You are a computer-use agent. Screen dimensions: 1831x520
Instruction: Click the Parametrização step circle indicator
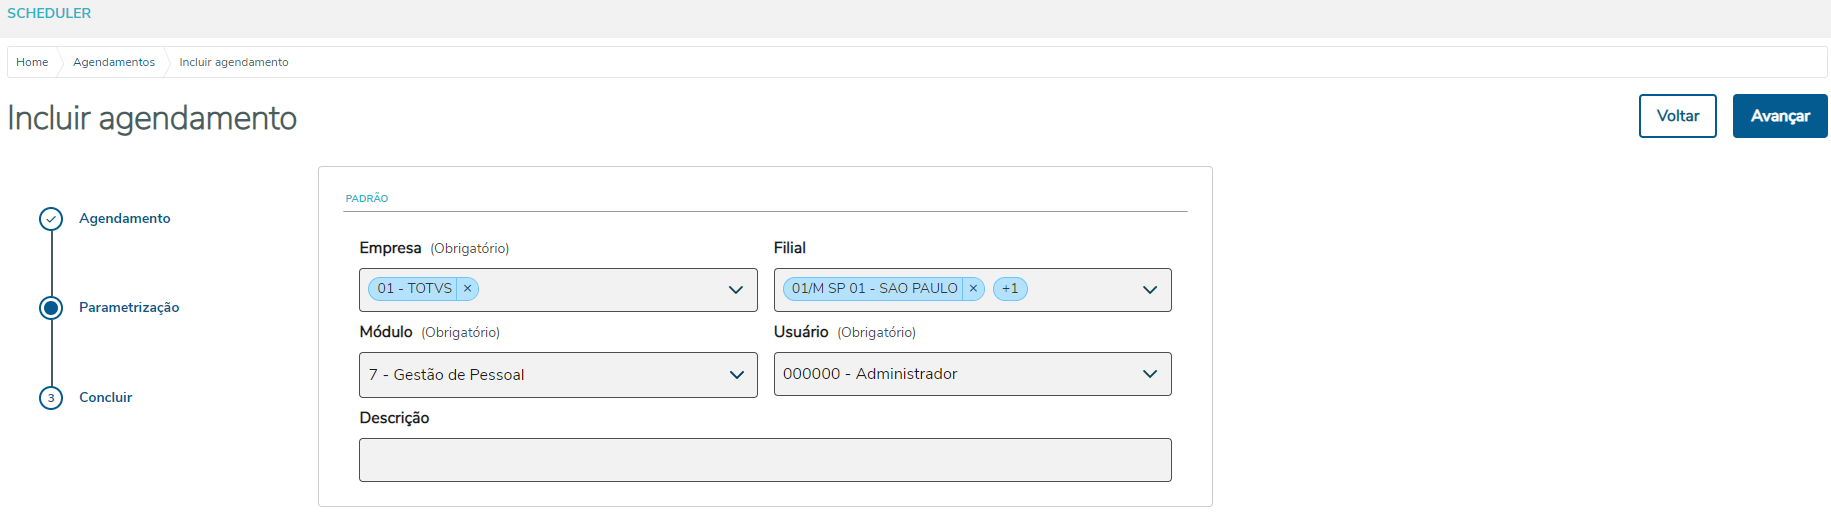point(51,308)
